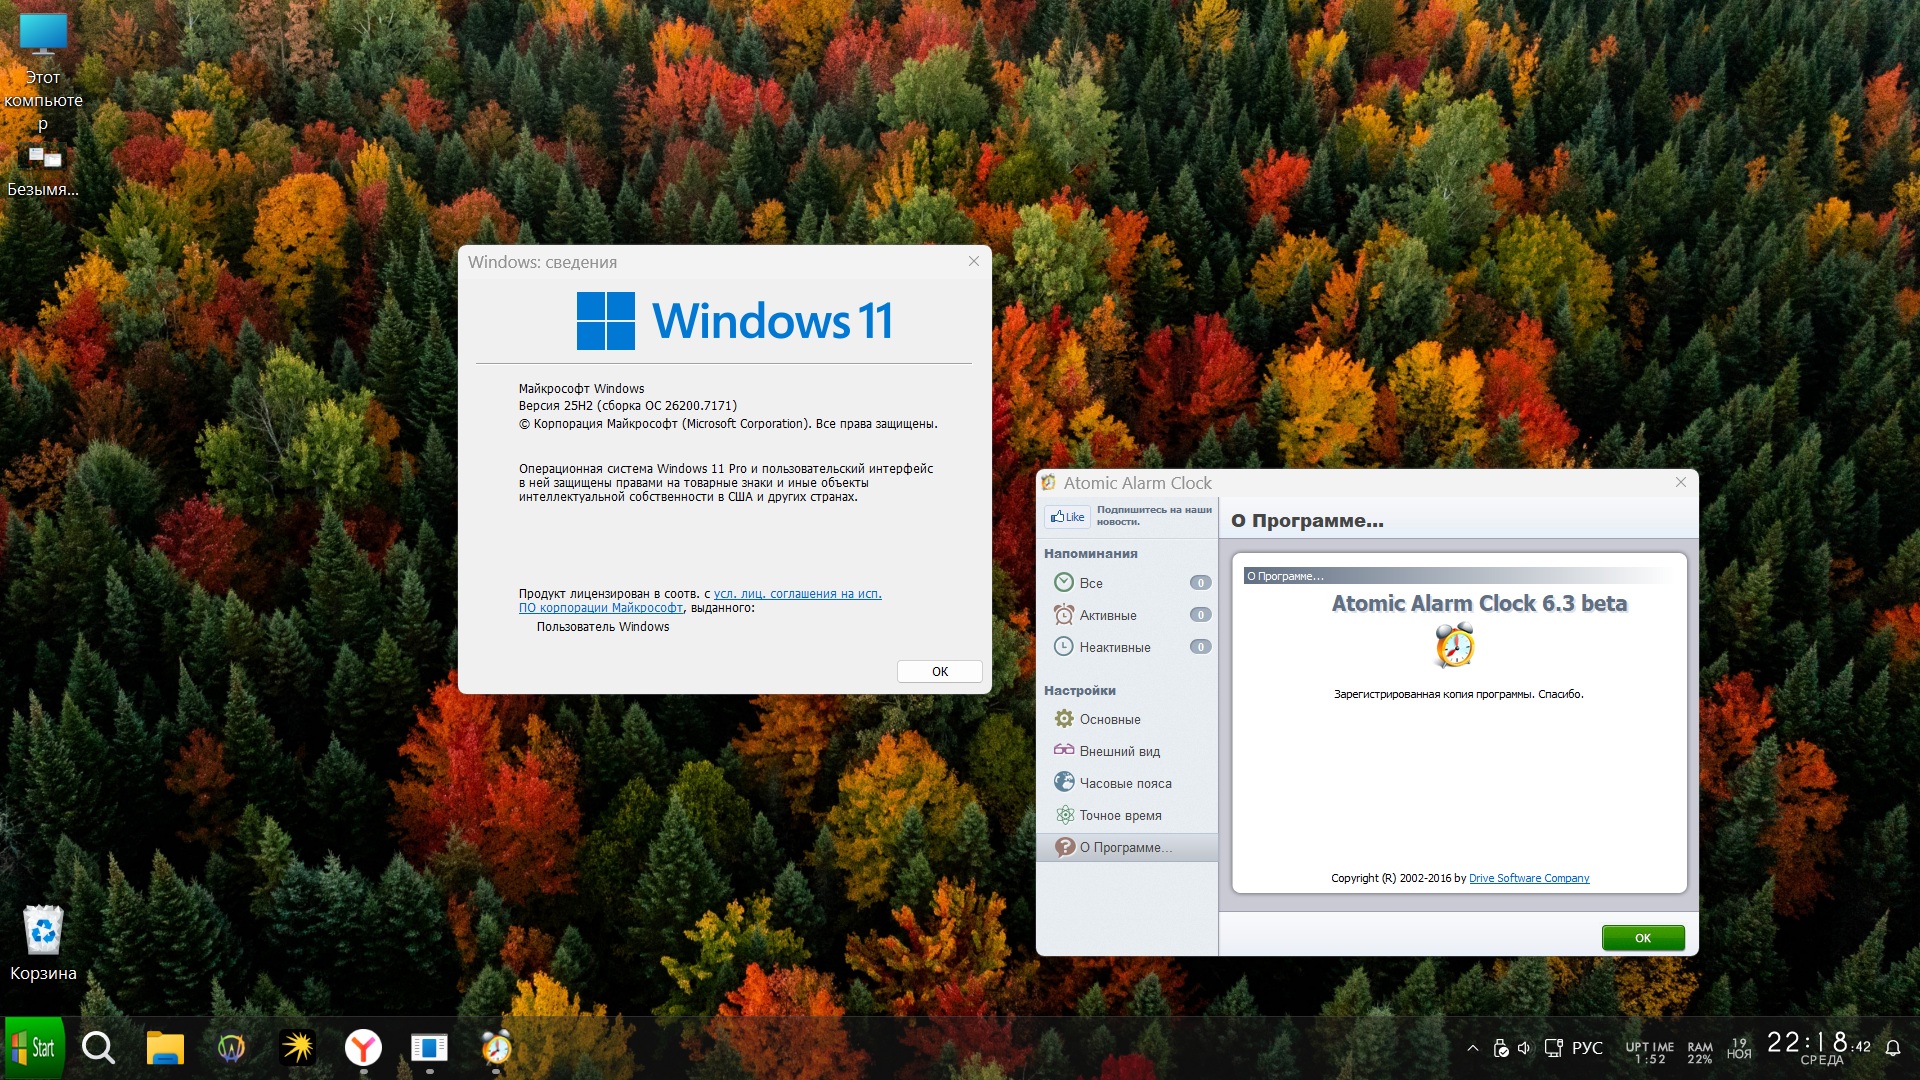Image resolution: width=1920 pixels, height=1080 pixels.
Task: Expand hidden system tray icons chevron
Action: click(x=1472, y=1048)
